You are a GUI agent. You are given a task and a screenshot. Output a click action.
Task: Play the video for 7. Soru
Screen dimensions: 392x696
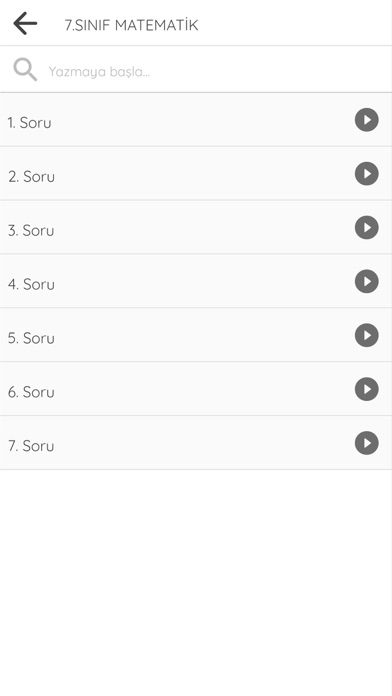pyautogui.click(x=366, y=443)
